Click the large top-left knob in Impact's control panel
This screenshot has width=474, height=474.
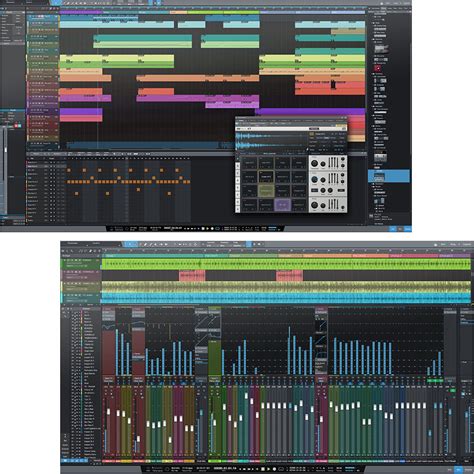[314, 164]
